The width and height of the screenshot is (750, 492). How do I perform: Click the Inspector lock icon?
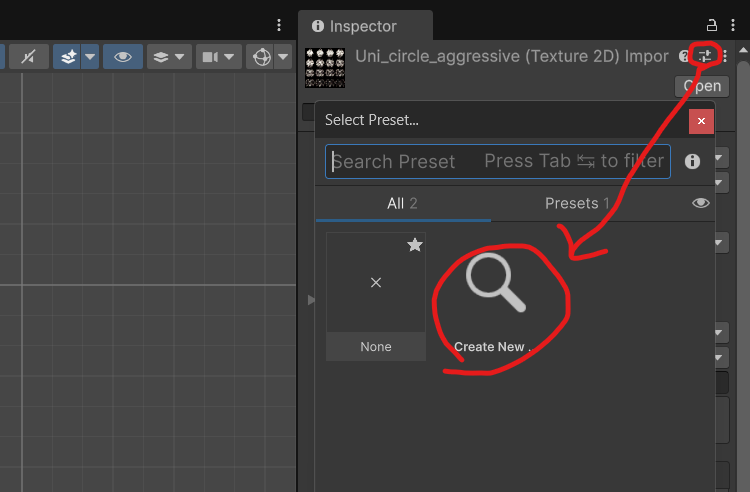pyautogui.click(x=712, y=26)
